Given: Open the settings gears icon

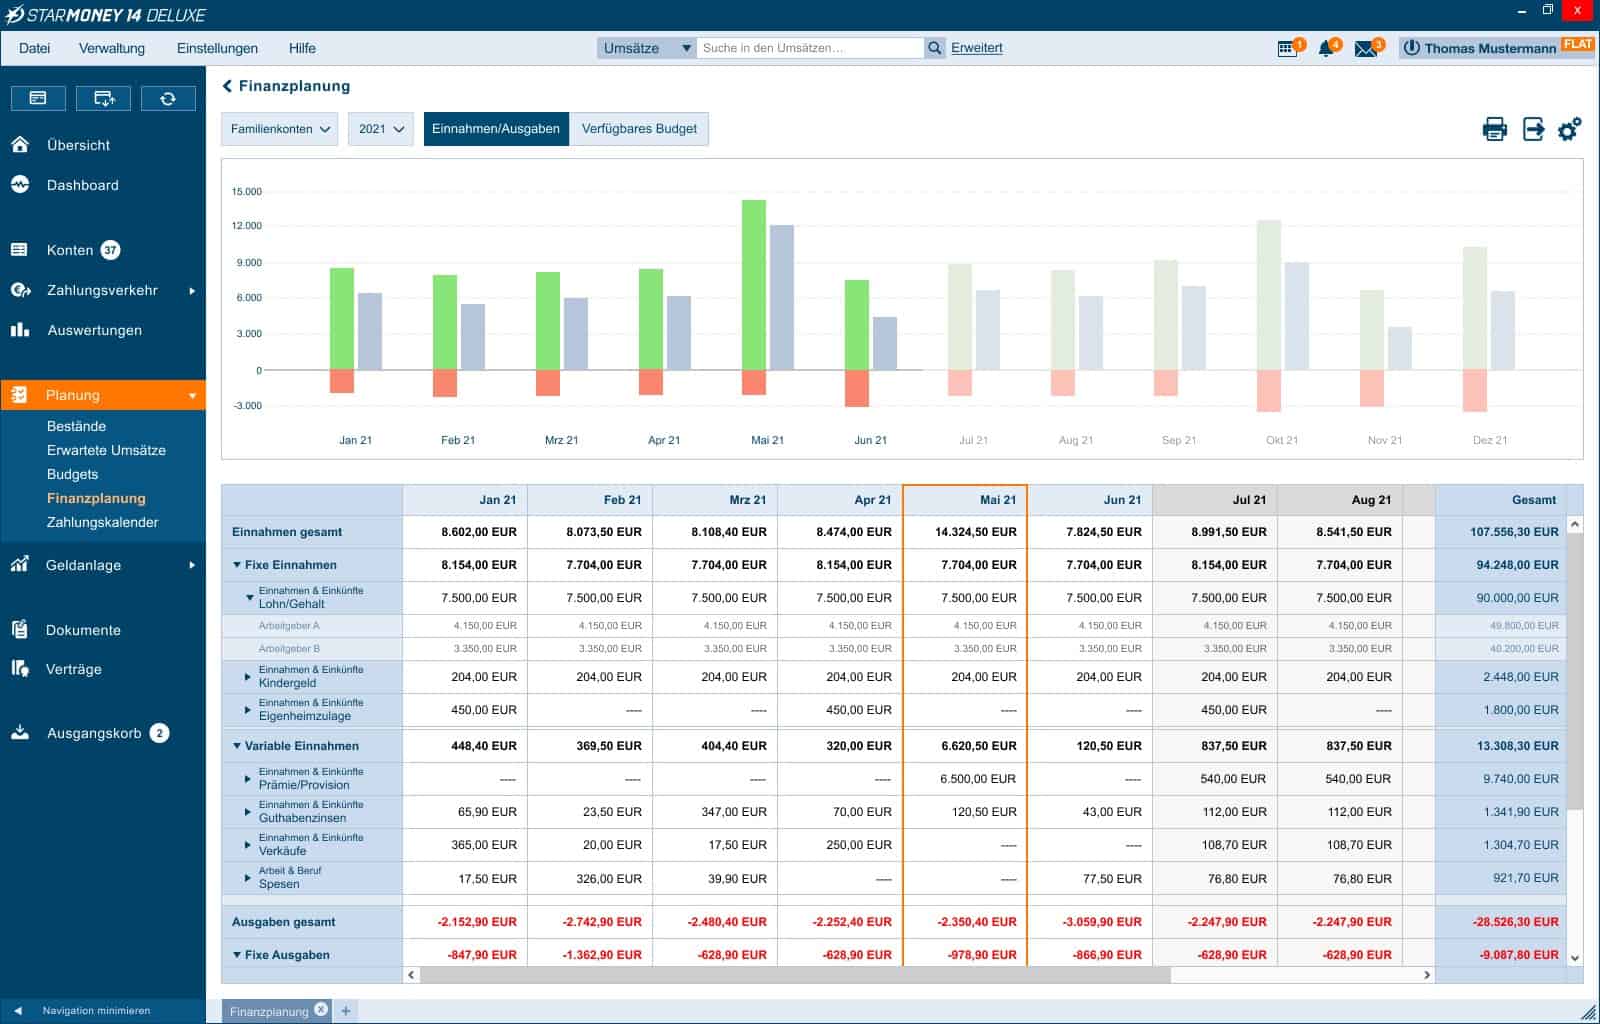Looking at the screenshot, I should [x=1570, y=129].
